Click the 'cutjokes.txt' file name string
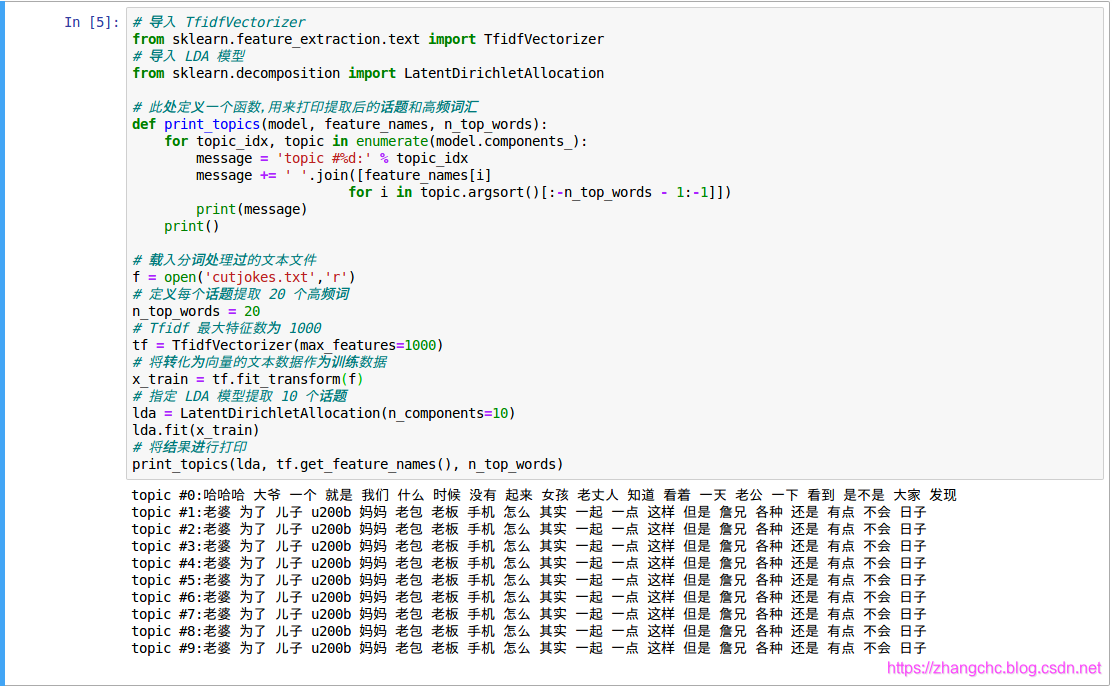Viewport: 1112px width, 687px height. (x=260, y=277)
